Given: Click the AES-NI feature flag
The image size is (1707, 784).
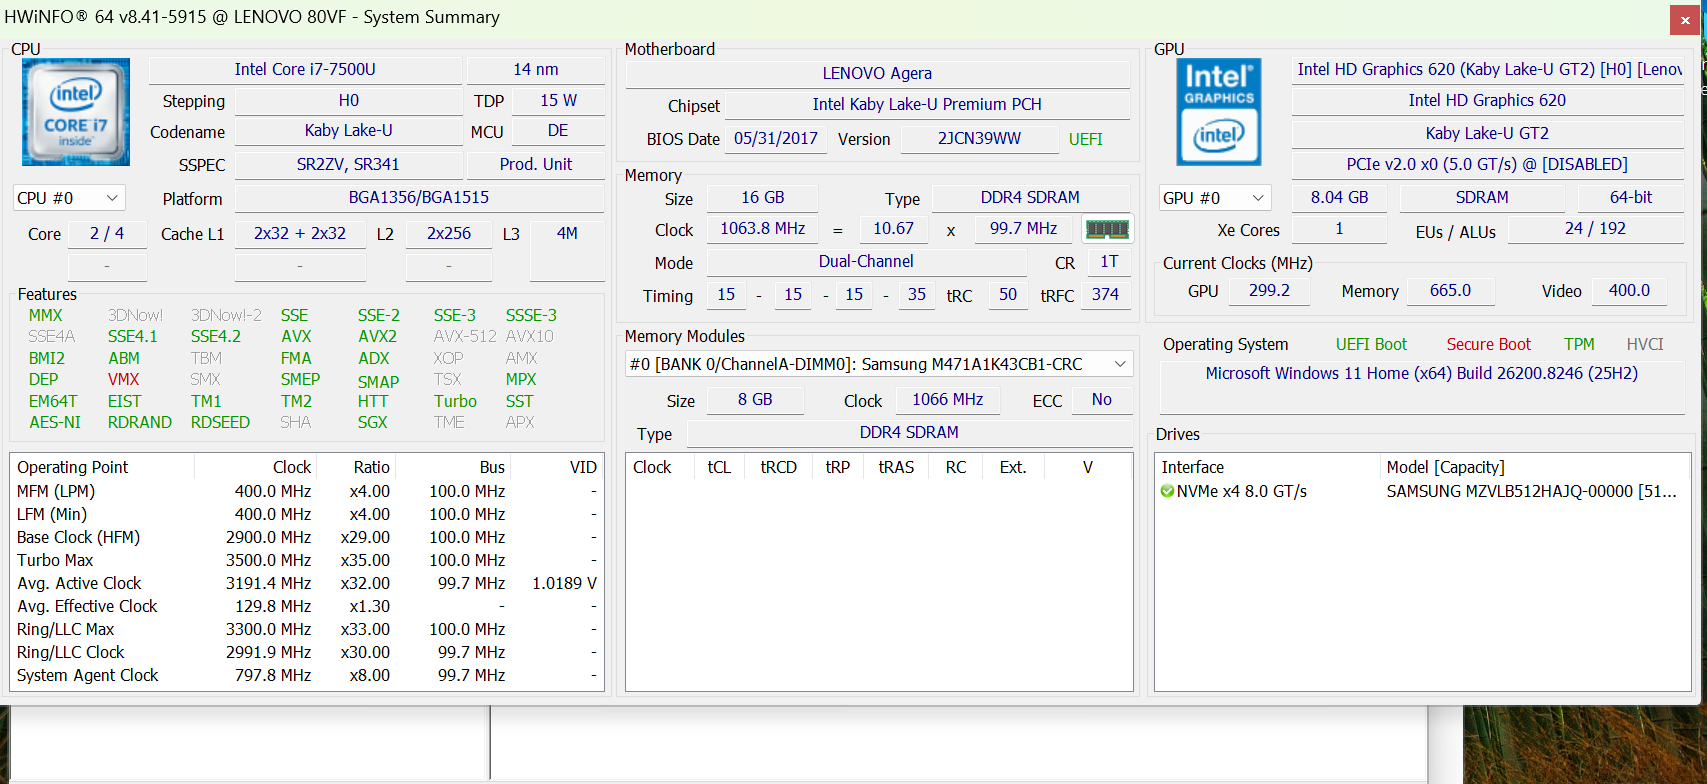Looking at the screenshot, I should tap(55, 422).
